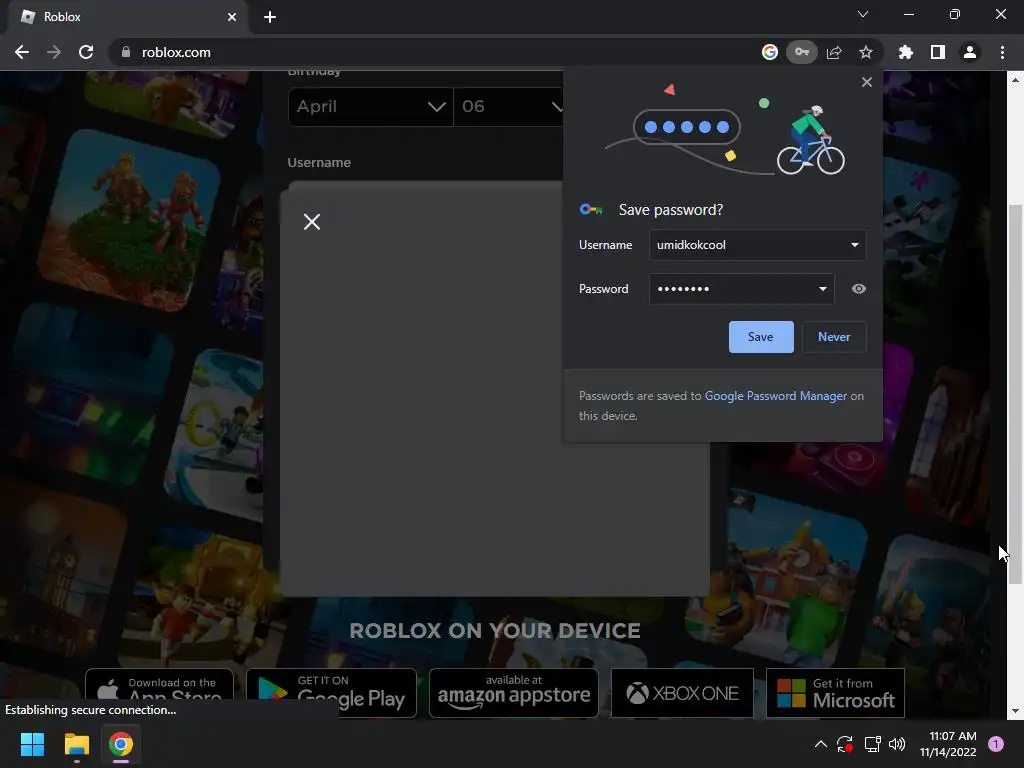The height and width of the screenshot is (768, 1024).
Task: Open the birthday day dropdown 06
Action: (509, 106)
